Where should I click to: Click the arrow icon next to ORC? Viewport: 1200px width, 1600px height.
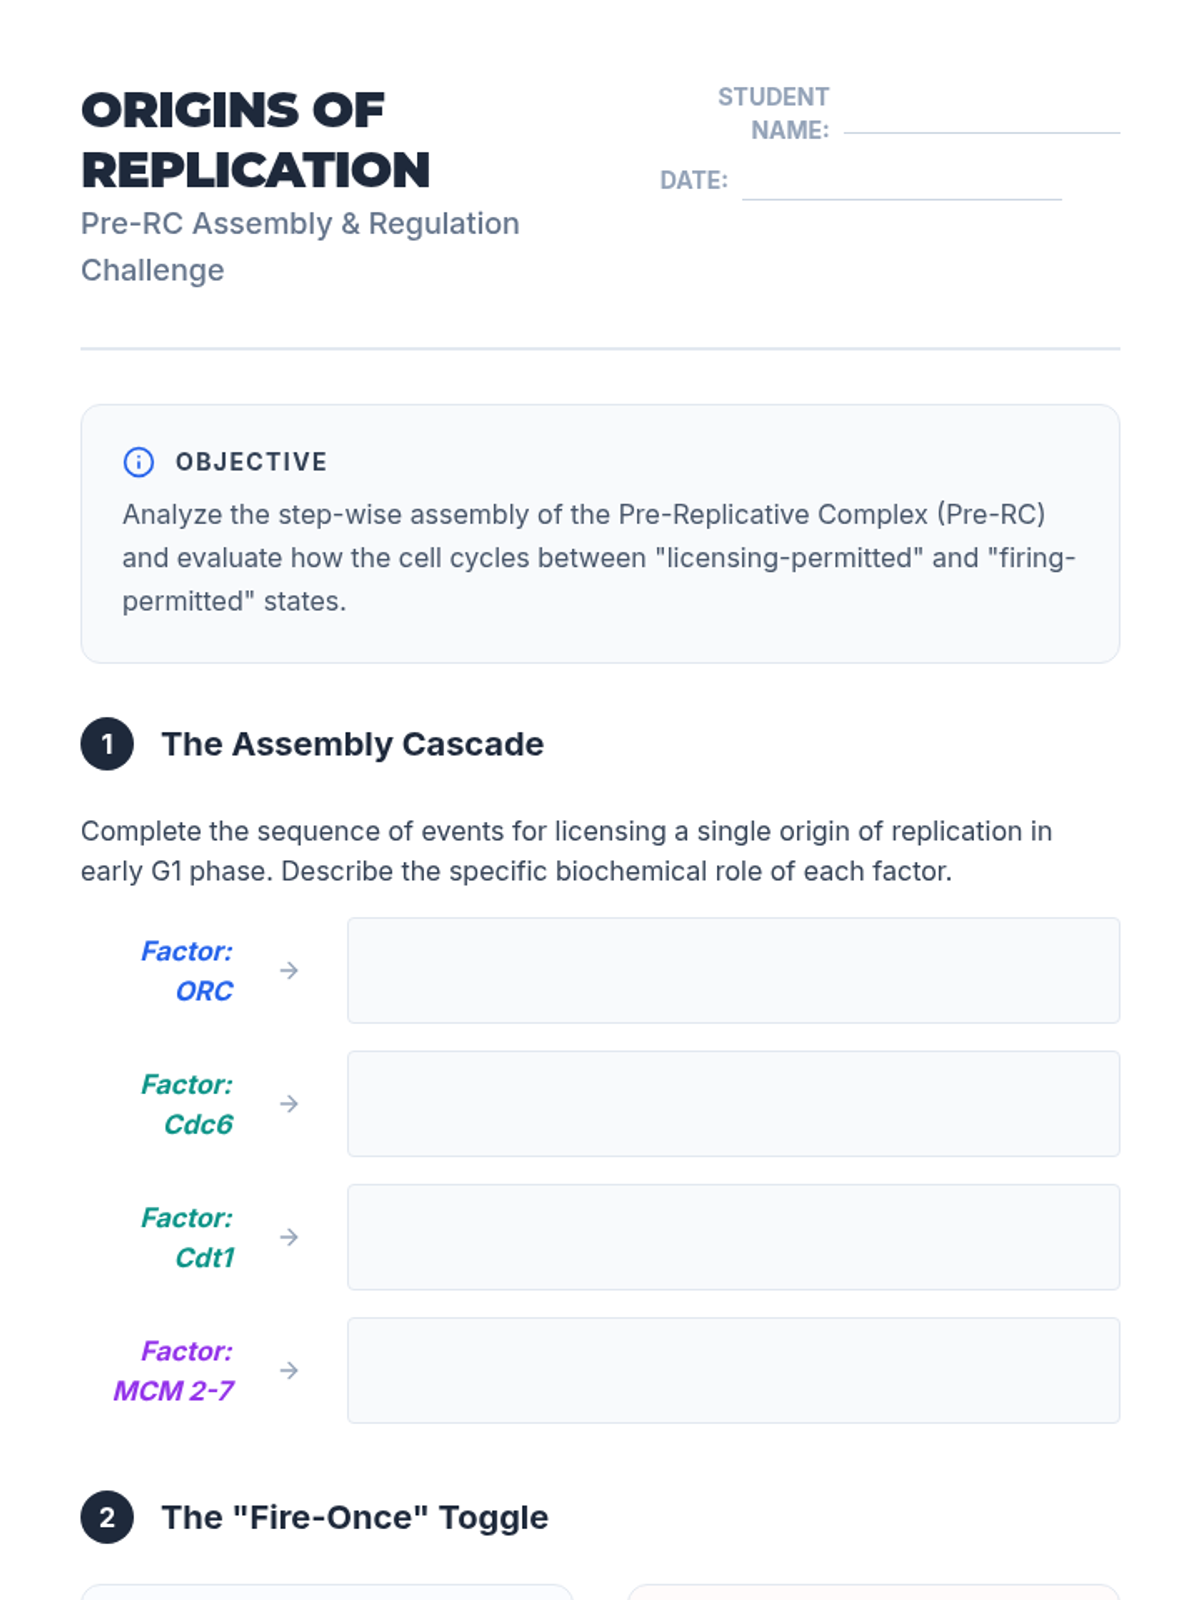point(289,971)
